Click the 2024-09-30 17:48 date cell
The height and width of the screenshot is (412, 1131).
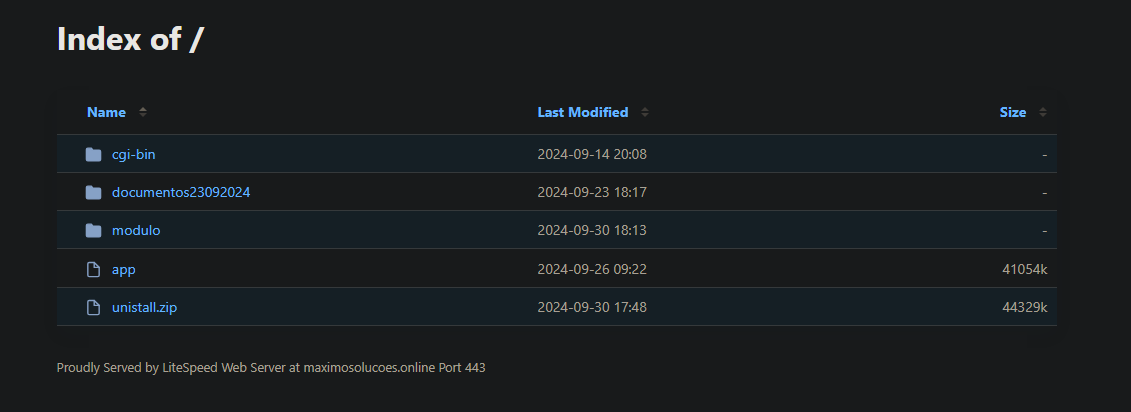592,307
